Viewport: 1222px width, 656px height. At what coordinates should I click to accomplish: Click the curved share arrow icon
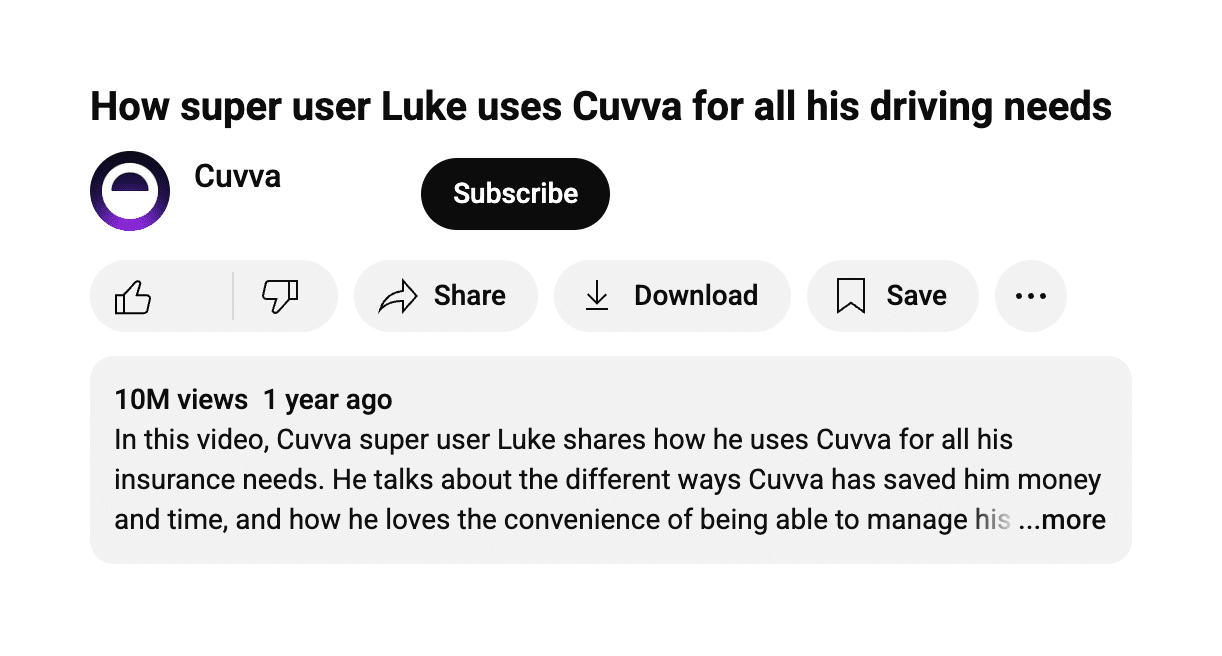(x=397, y=296)
